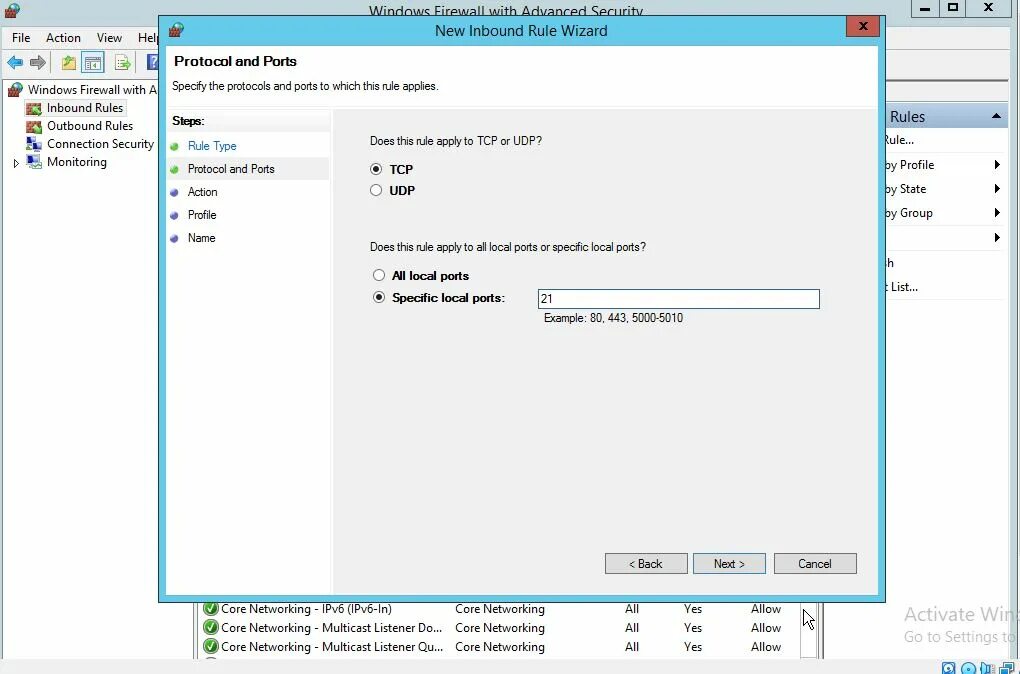The height and width of the screenshot is (674, 1020).
Task: Click the Rule... entry in Actions pane
Action: coord(900,140)
